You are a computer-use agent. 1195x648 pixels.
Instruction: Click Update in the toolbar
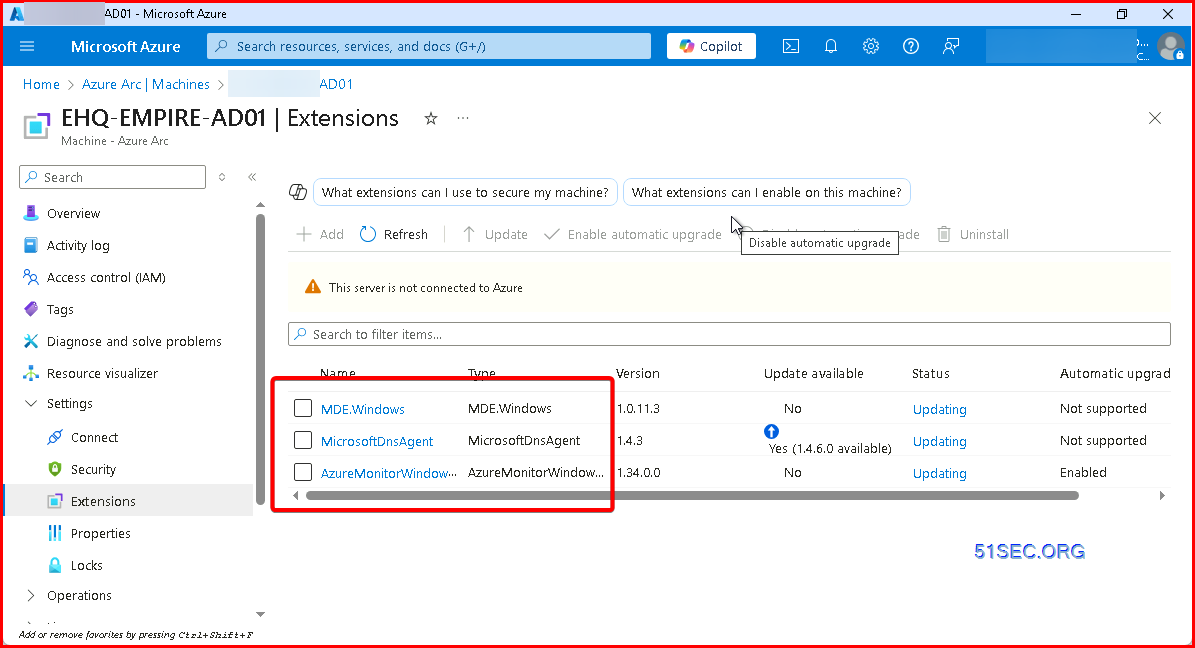(x=495, y=234)
